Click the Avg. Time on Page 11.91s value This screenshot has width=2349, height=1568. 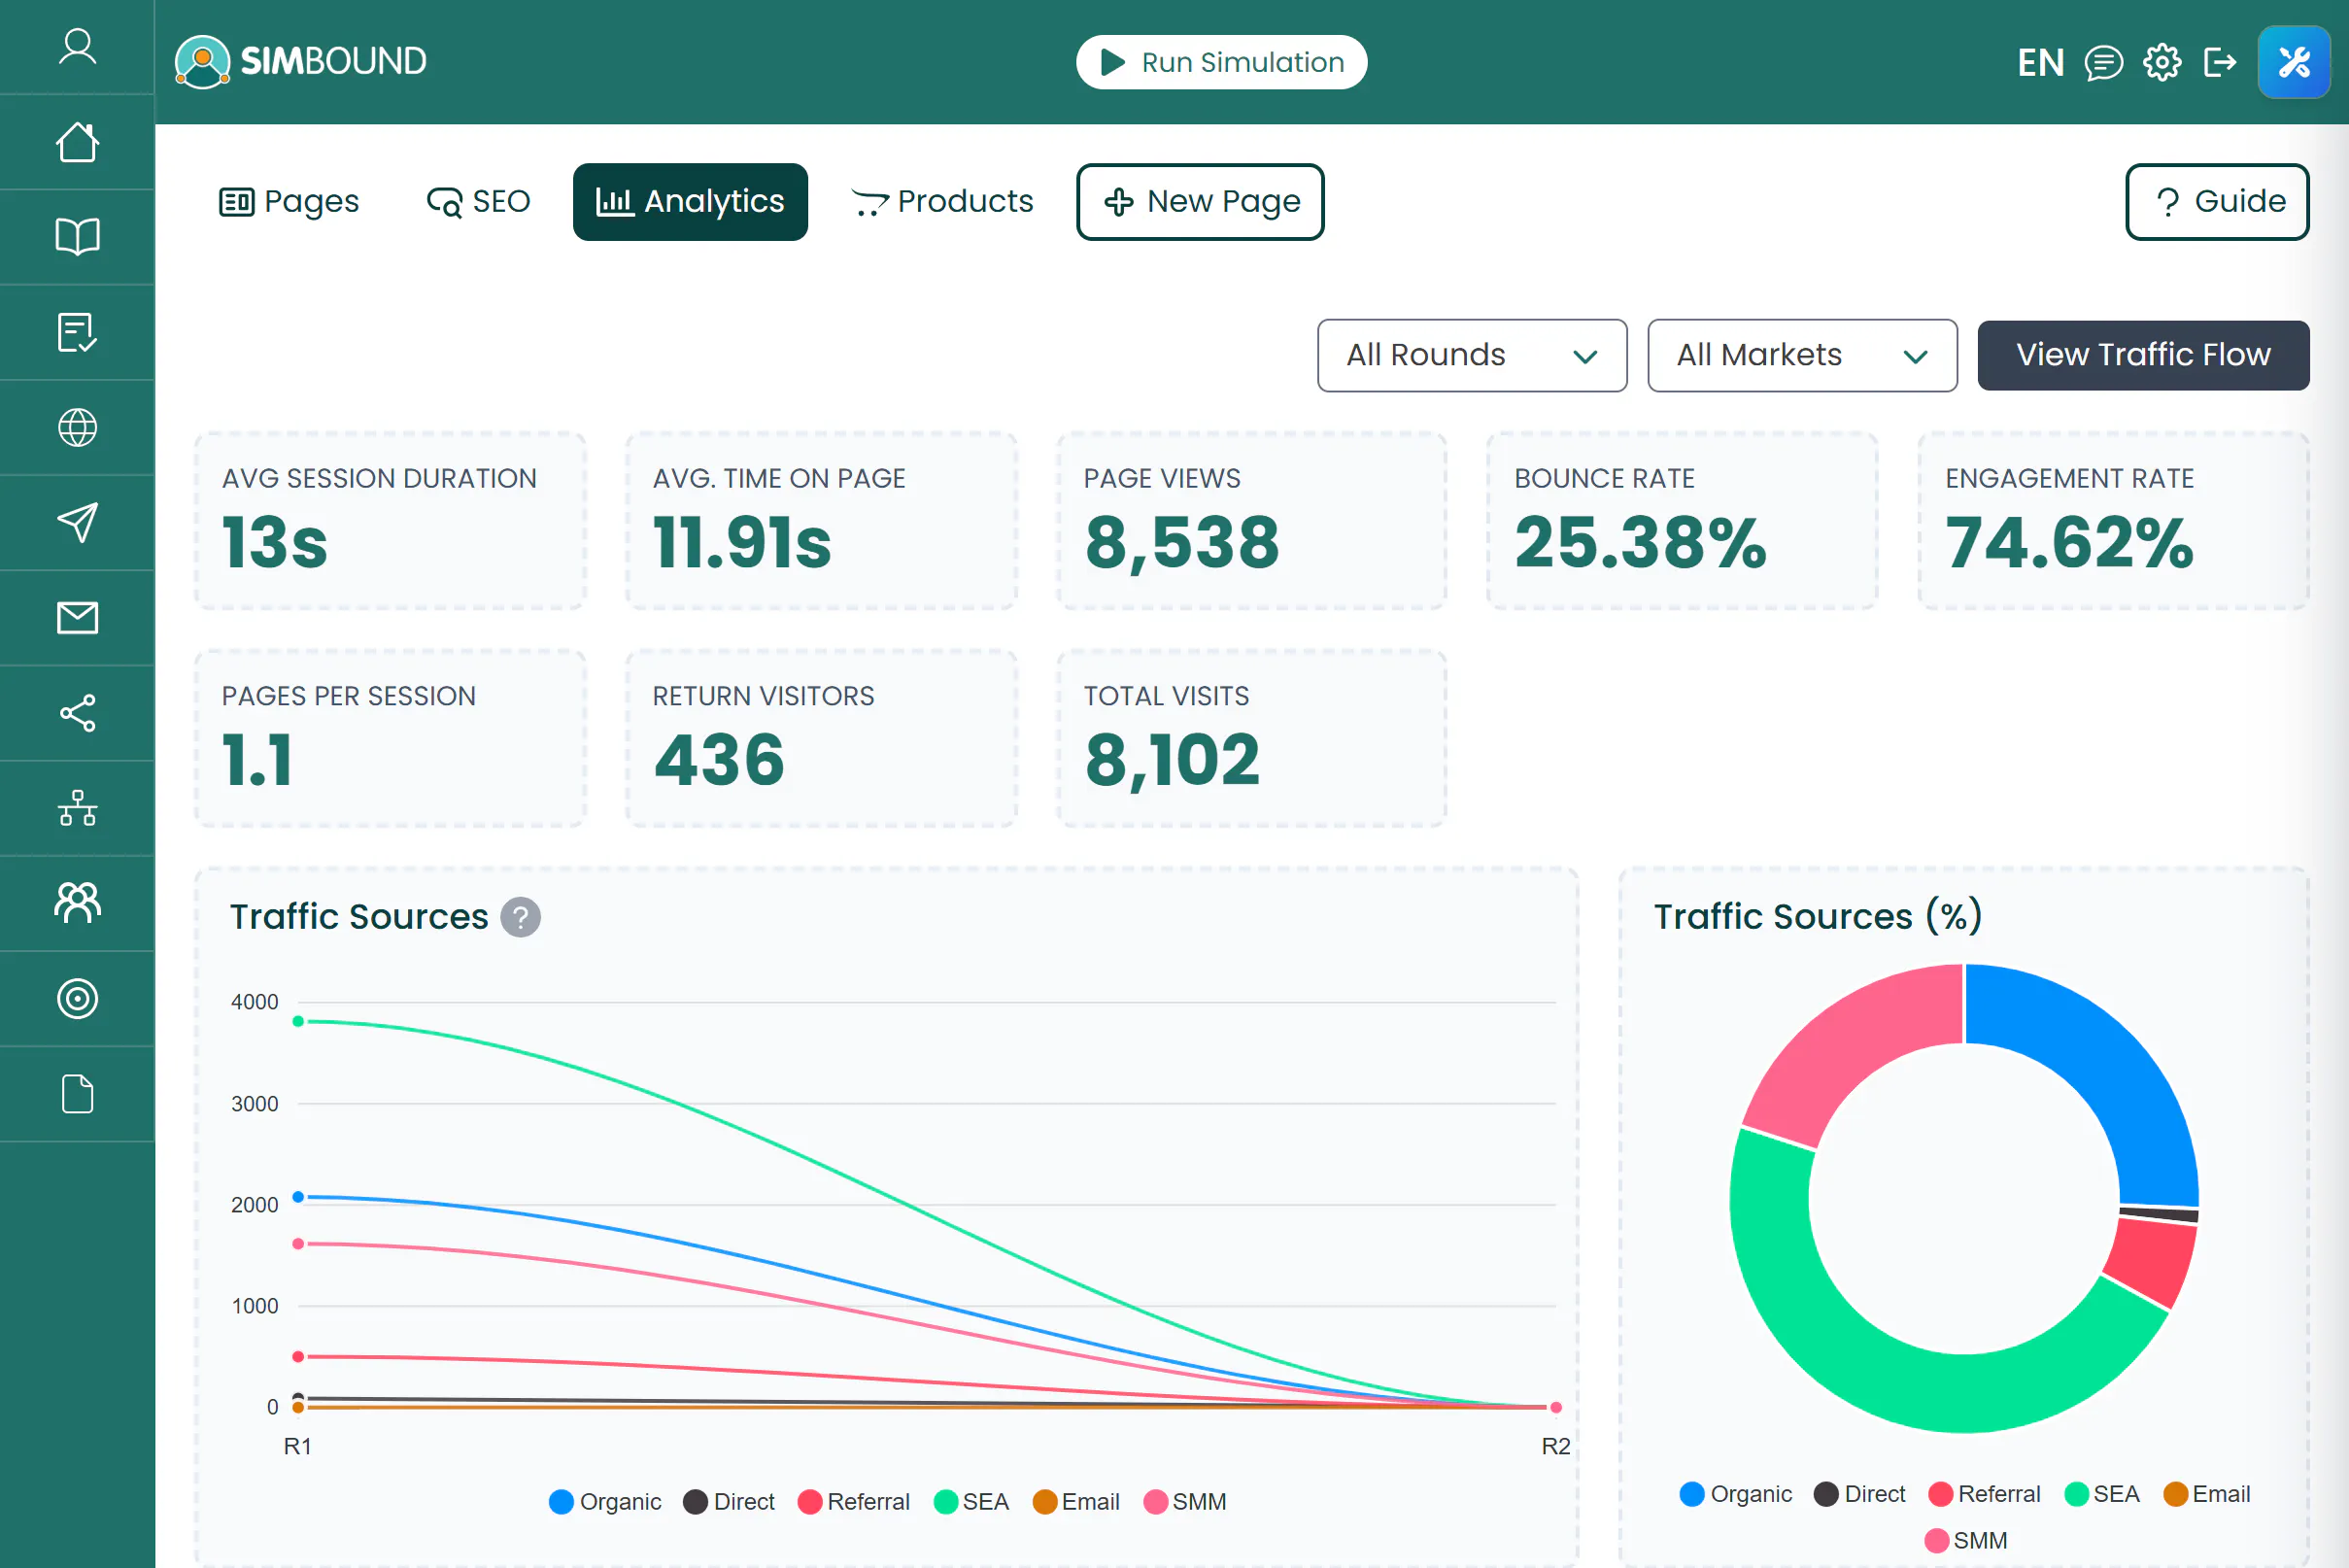(742, 543)
